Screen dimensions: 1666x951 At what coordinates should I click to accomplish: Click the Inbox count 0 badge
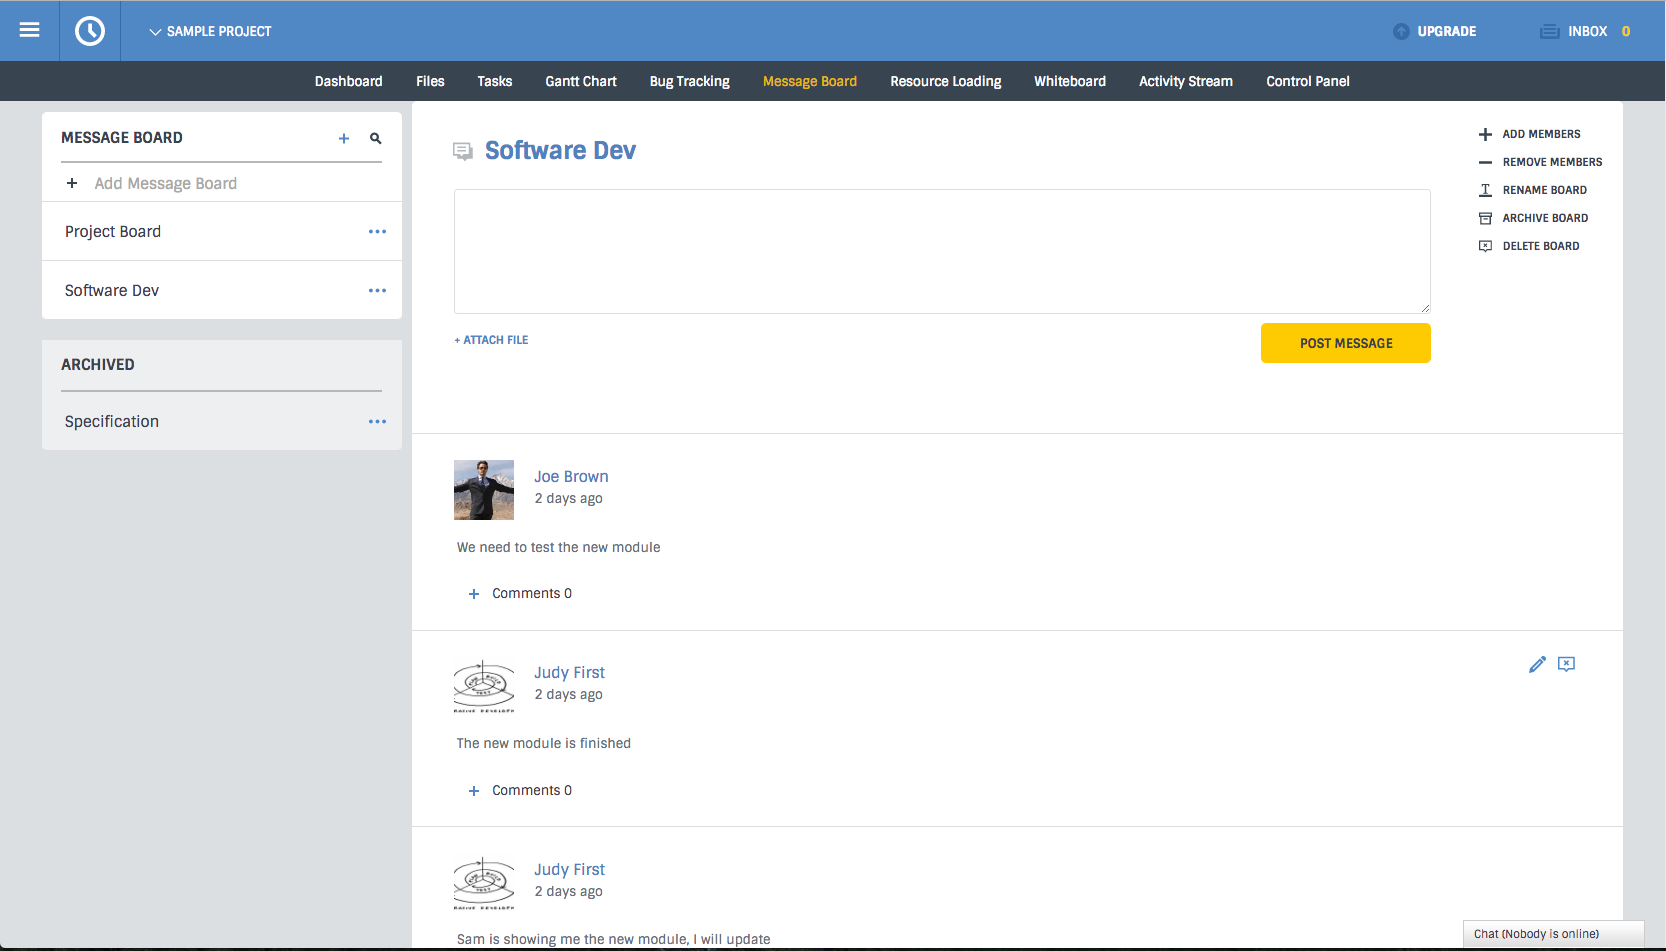(x=1626, y=31)
